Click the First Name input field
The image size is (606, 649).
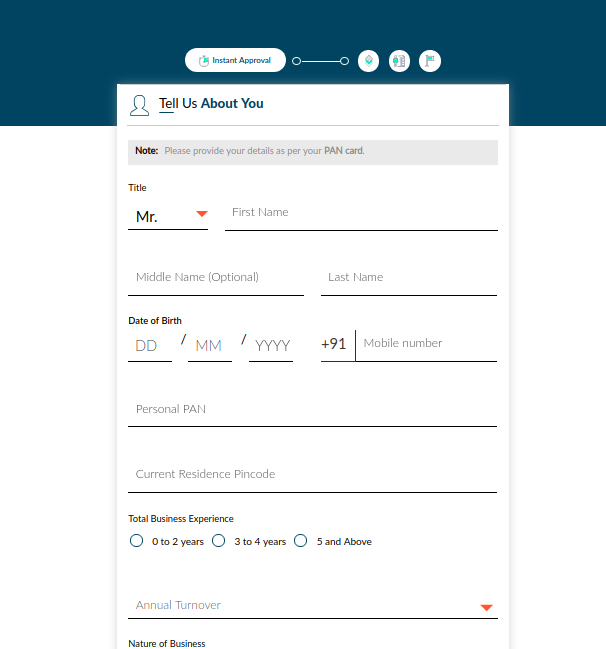tap(360, 213)
